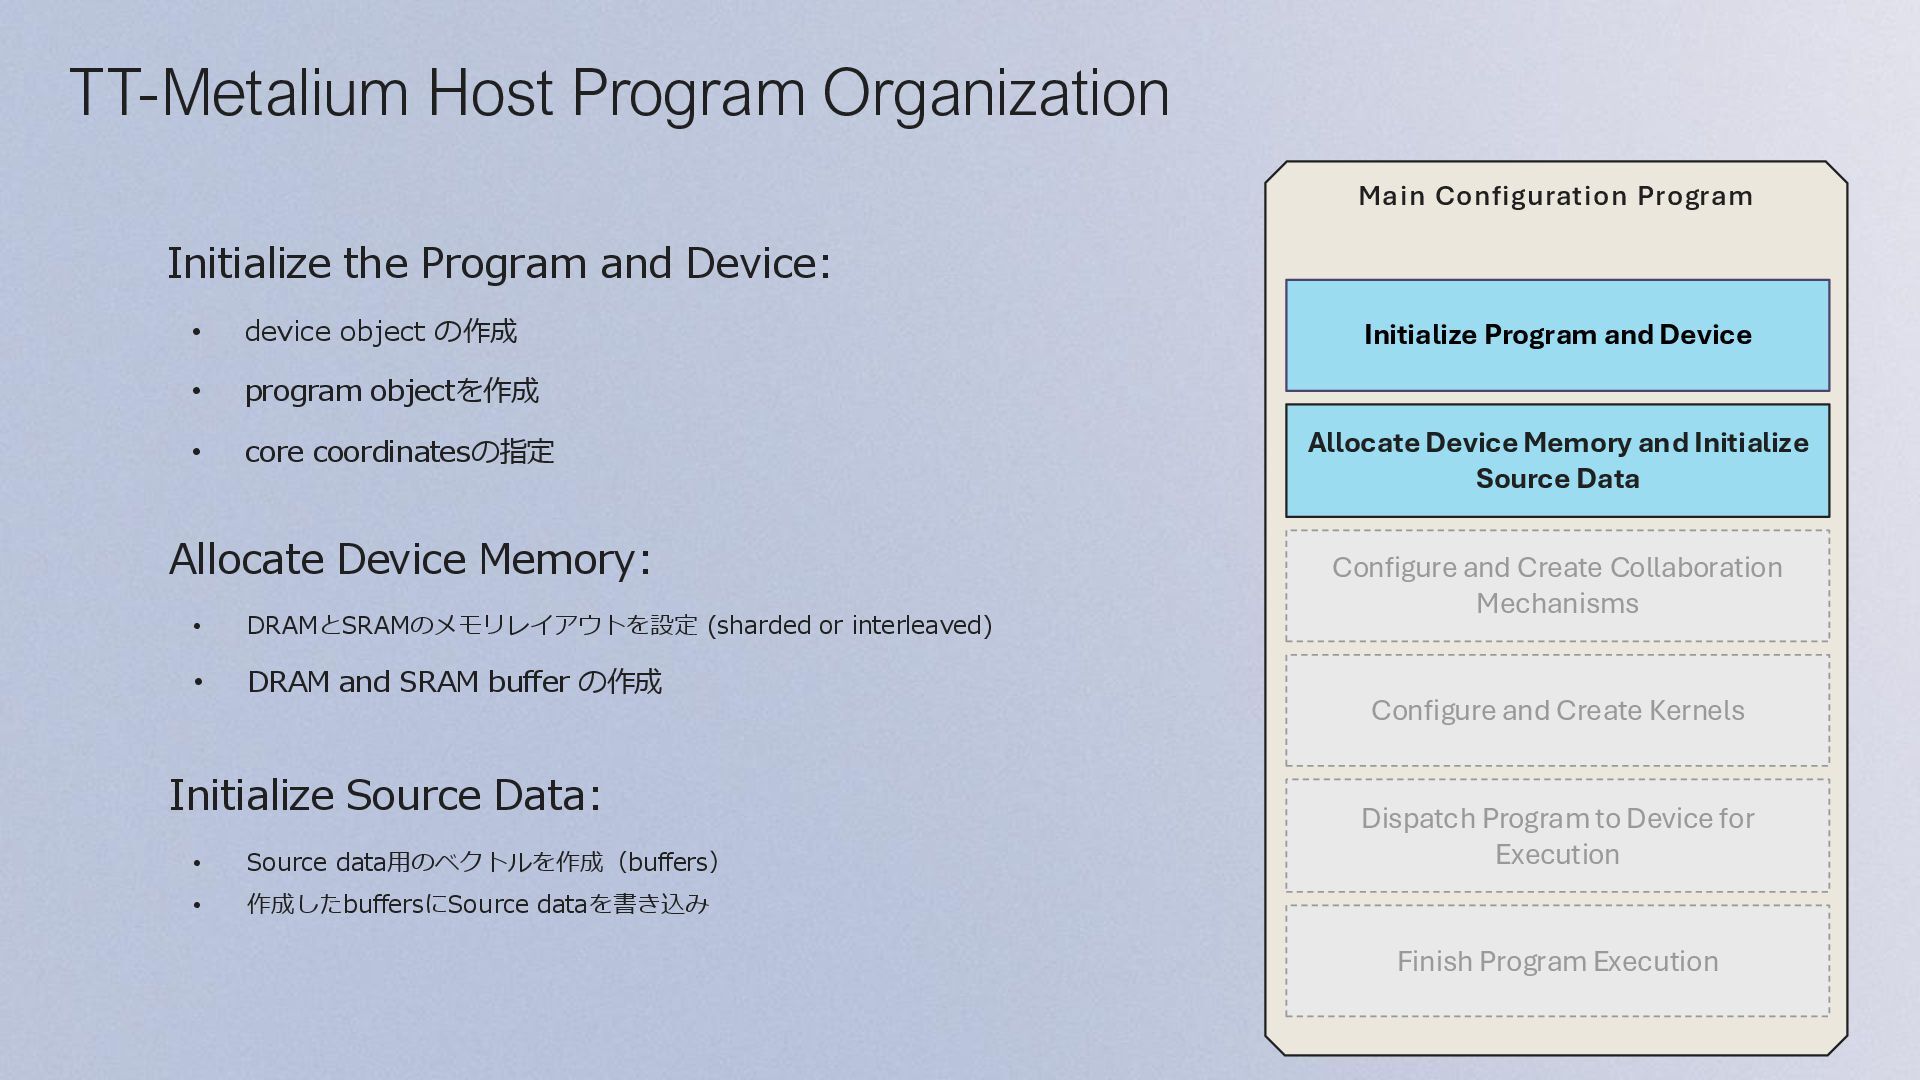Click the 'Main Configuration Program' diagram title
1920x1080 pixels.
(1556, 196)
